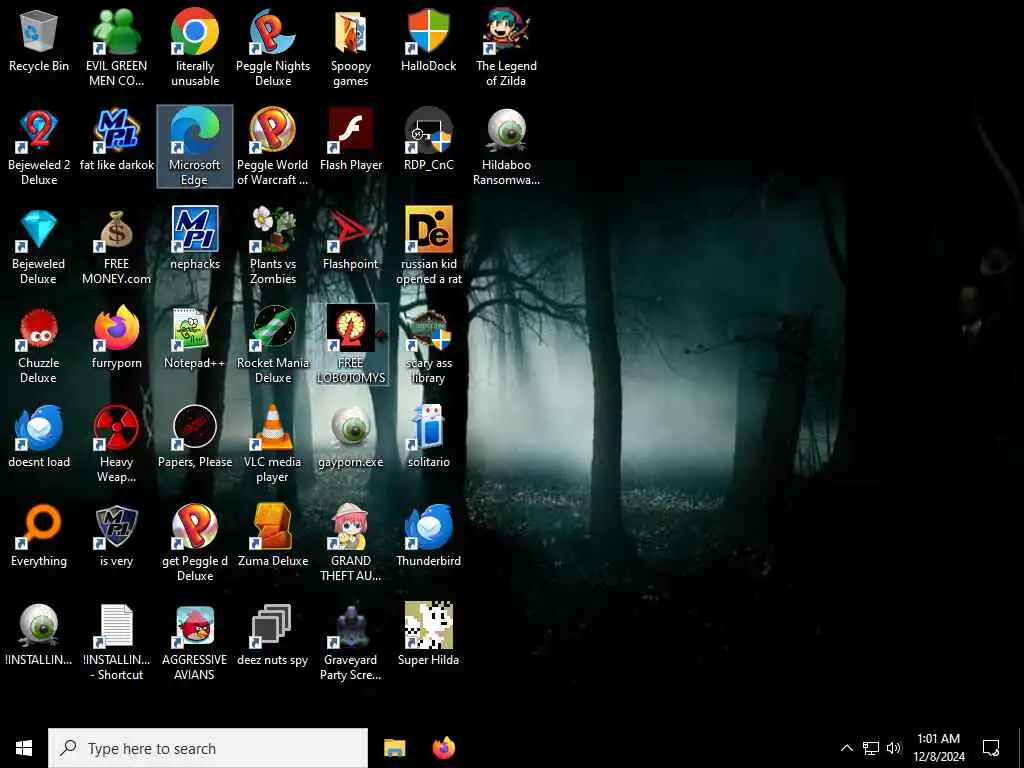Click the Type here to search box
Viewport: 1024px width, 768px height.
tap(208, 748)
